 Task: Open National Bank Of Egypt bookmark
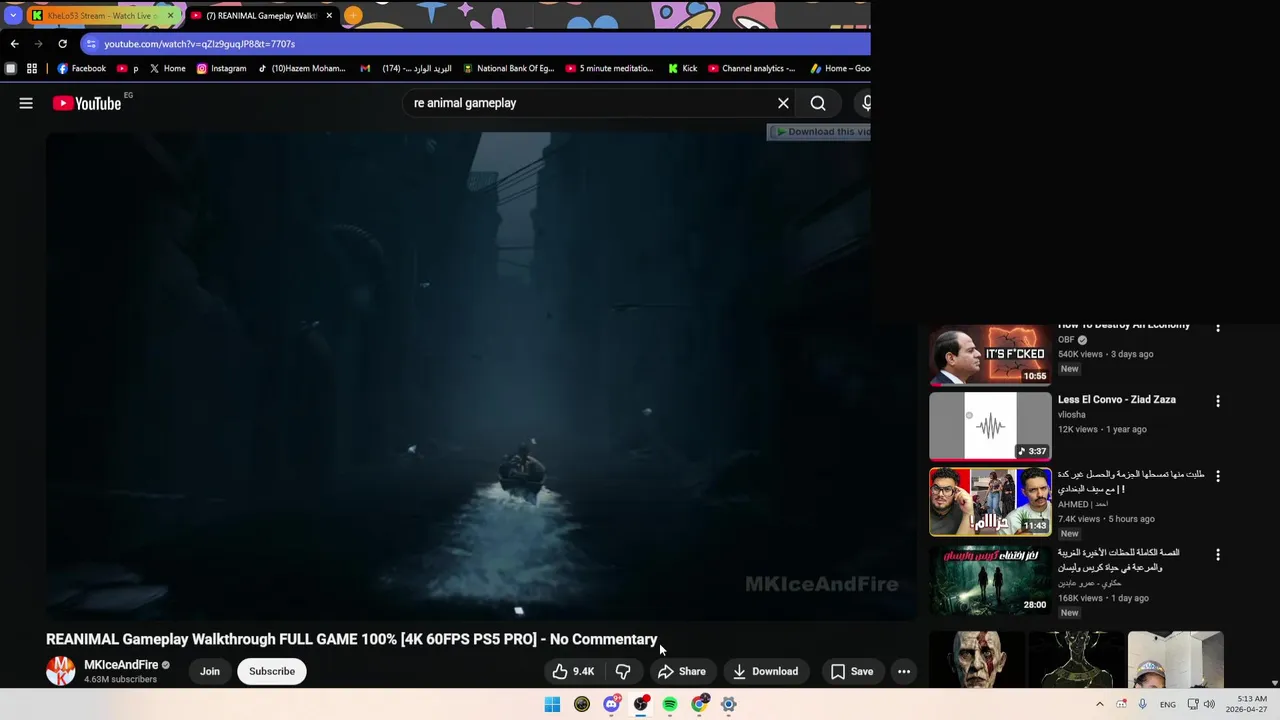pyautogui.click(x=508, y=69)
